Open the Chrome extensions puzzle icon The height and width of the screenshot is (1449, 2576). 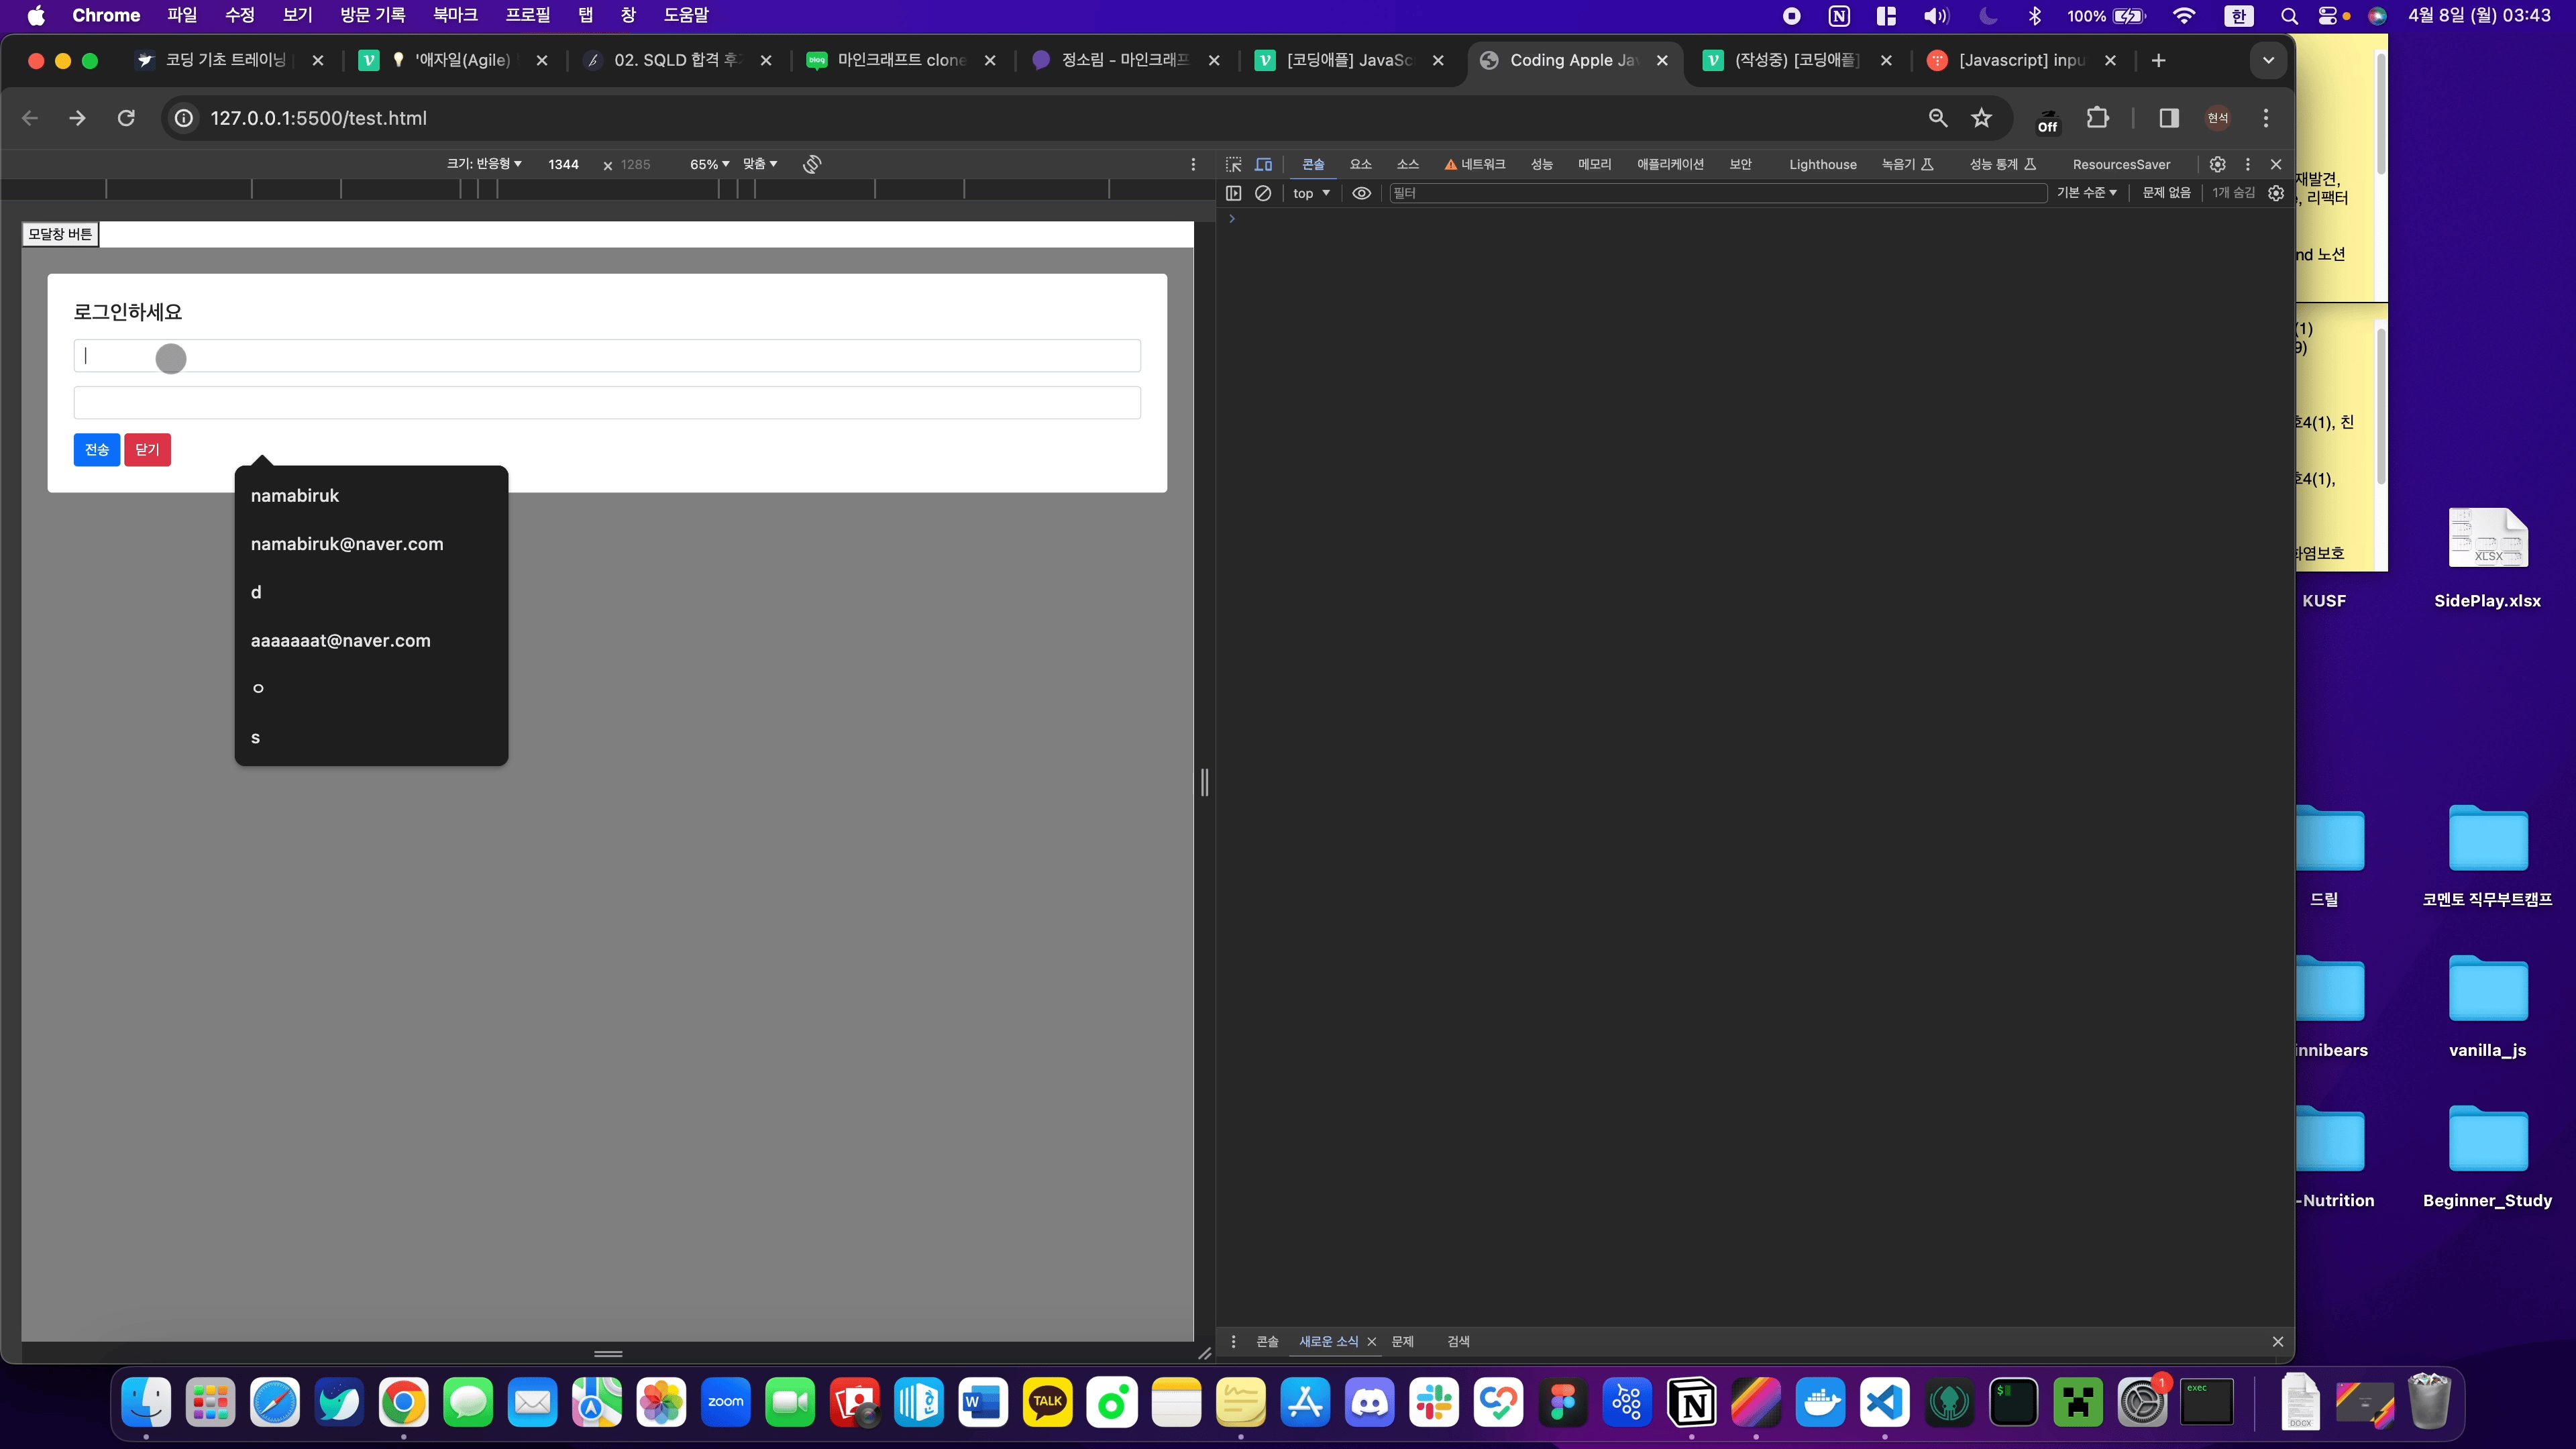click(2097, 118)
